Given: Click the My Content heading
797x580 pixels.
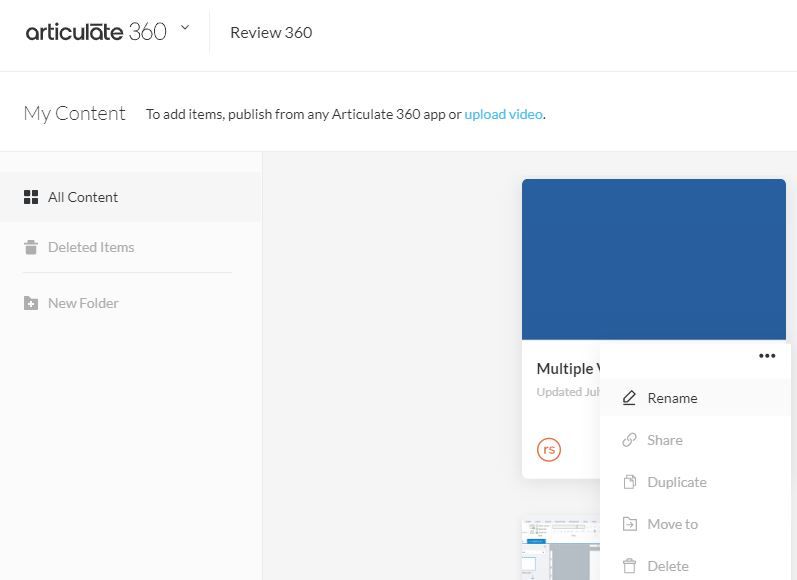Looking at the screenshot, I should click(75, 113).
